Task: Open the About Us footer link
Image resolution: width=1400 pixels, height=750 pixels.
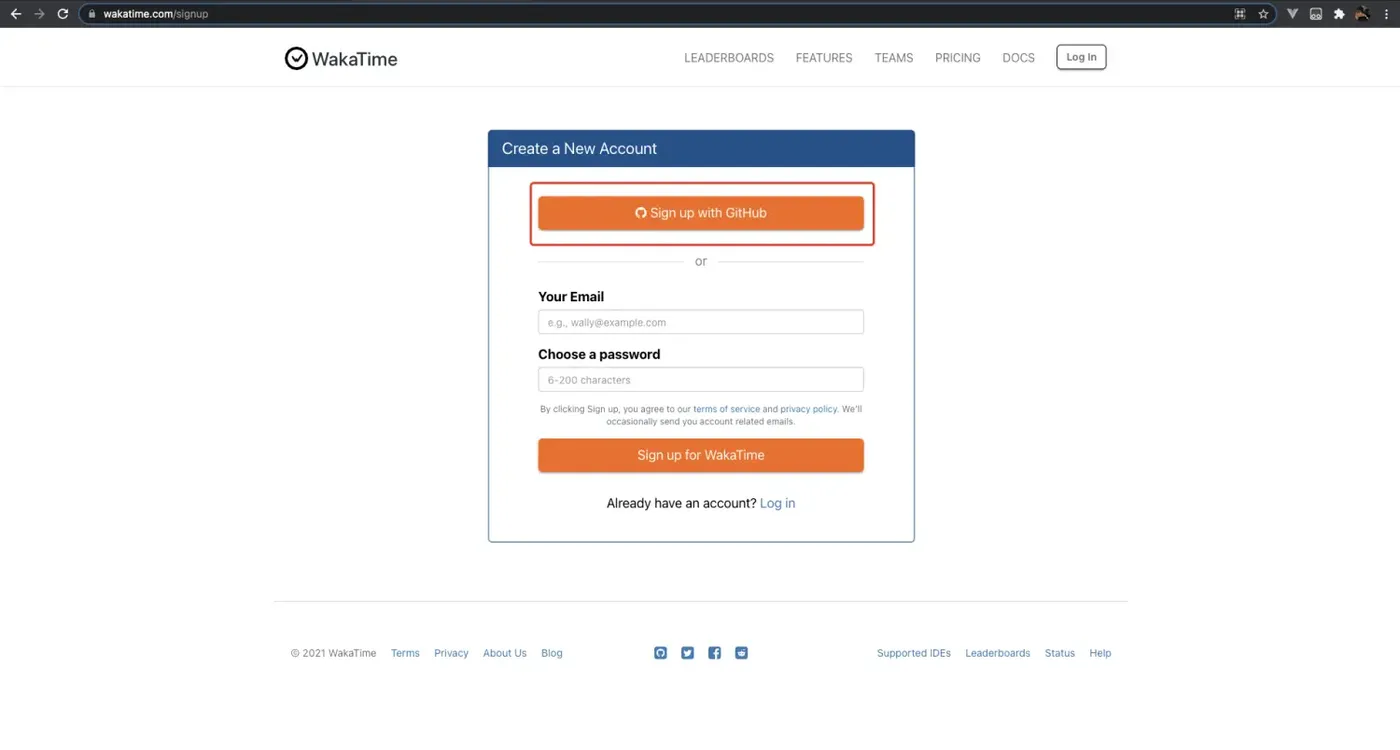Action: 505,653
